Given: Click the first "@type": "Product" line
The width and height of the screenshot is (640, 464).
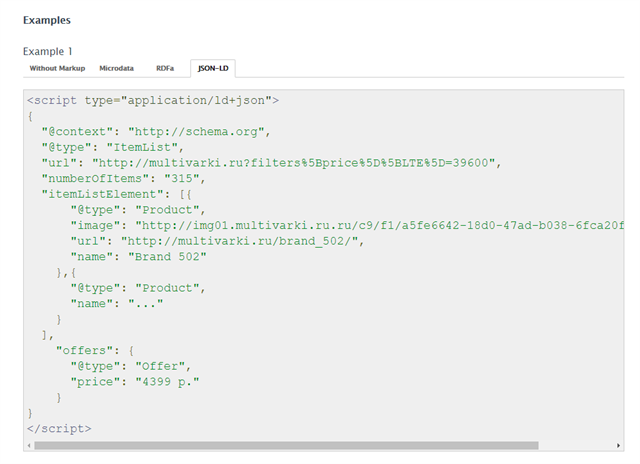Looking at the screenshot, I should coord(138,210).
